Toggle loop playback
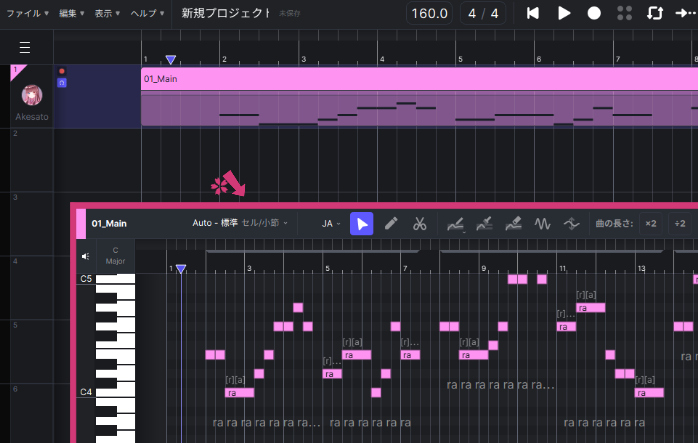 pyautogui.click(x=655, y=13)
